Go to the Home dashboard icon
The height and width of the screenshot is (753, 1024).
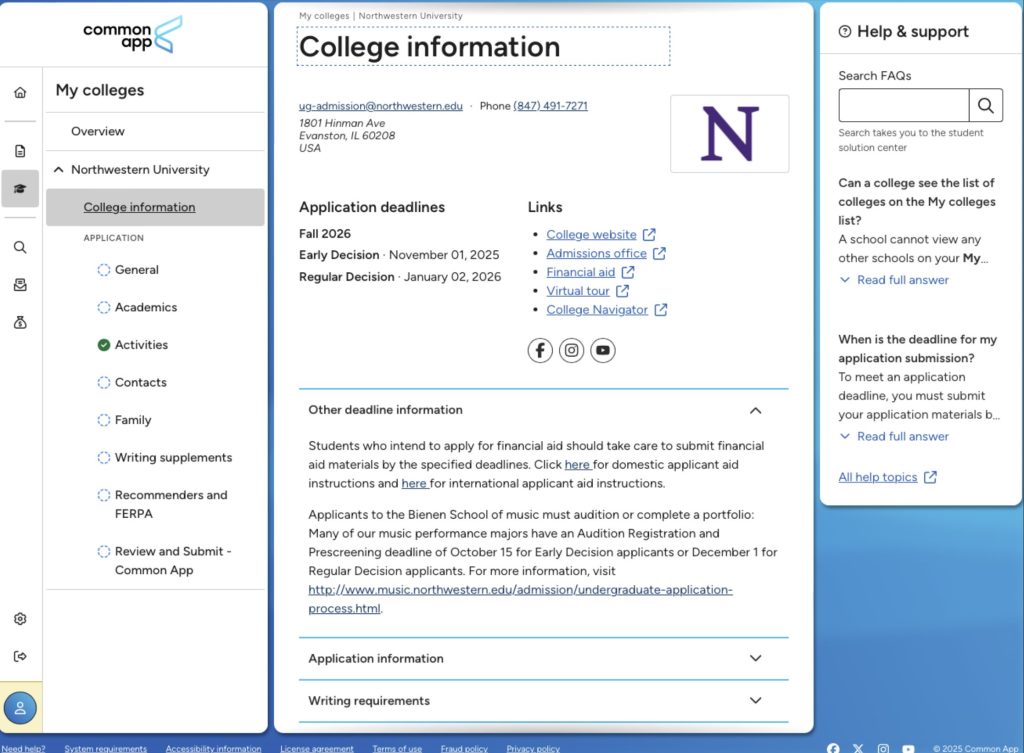tap(20, 93)
